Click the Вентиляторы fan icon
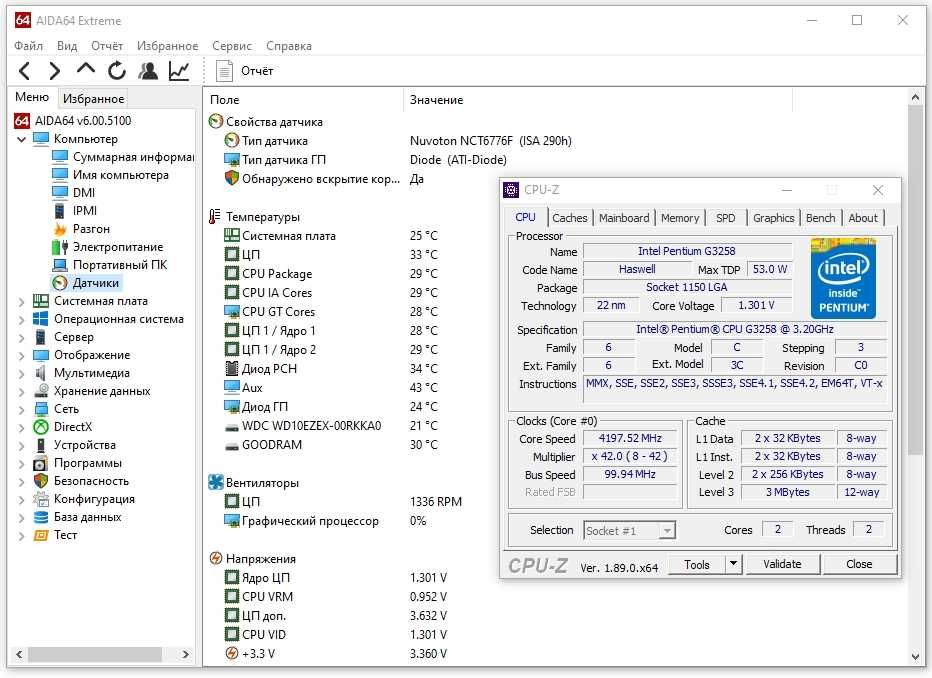Screen dimensions: 932x678 tap(215, 483)
